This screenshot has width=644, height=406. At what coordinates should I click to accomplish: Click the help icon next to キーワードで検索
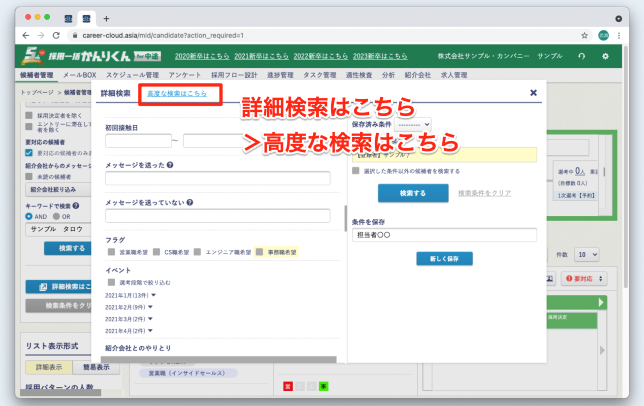[x=76, y=206]
